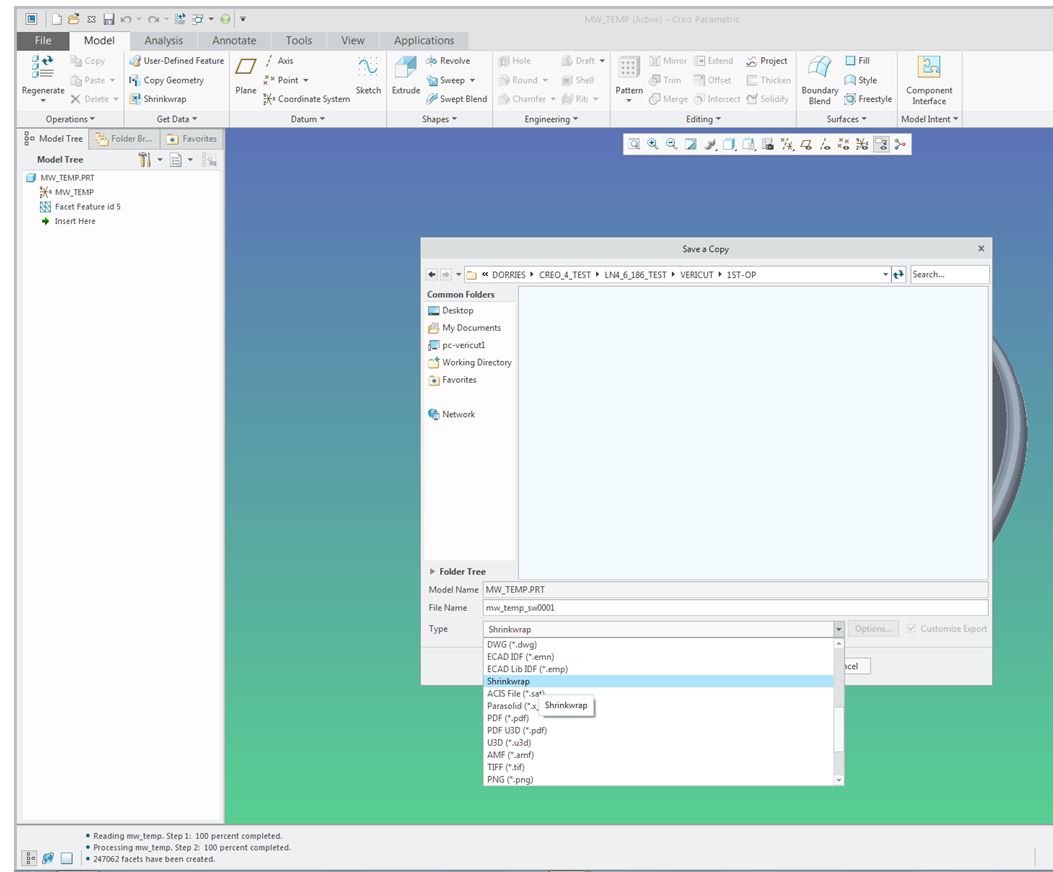Expand the Datum group dropdown
Viewport: 1053px width, 872px height.
tap(308, 119)
